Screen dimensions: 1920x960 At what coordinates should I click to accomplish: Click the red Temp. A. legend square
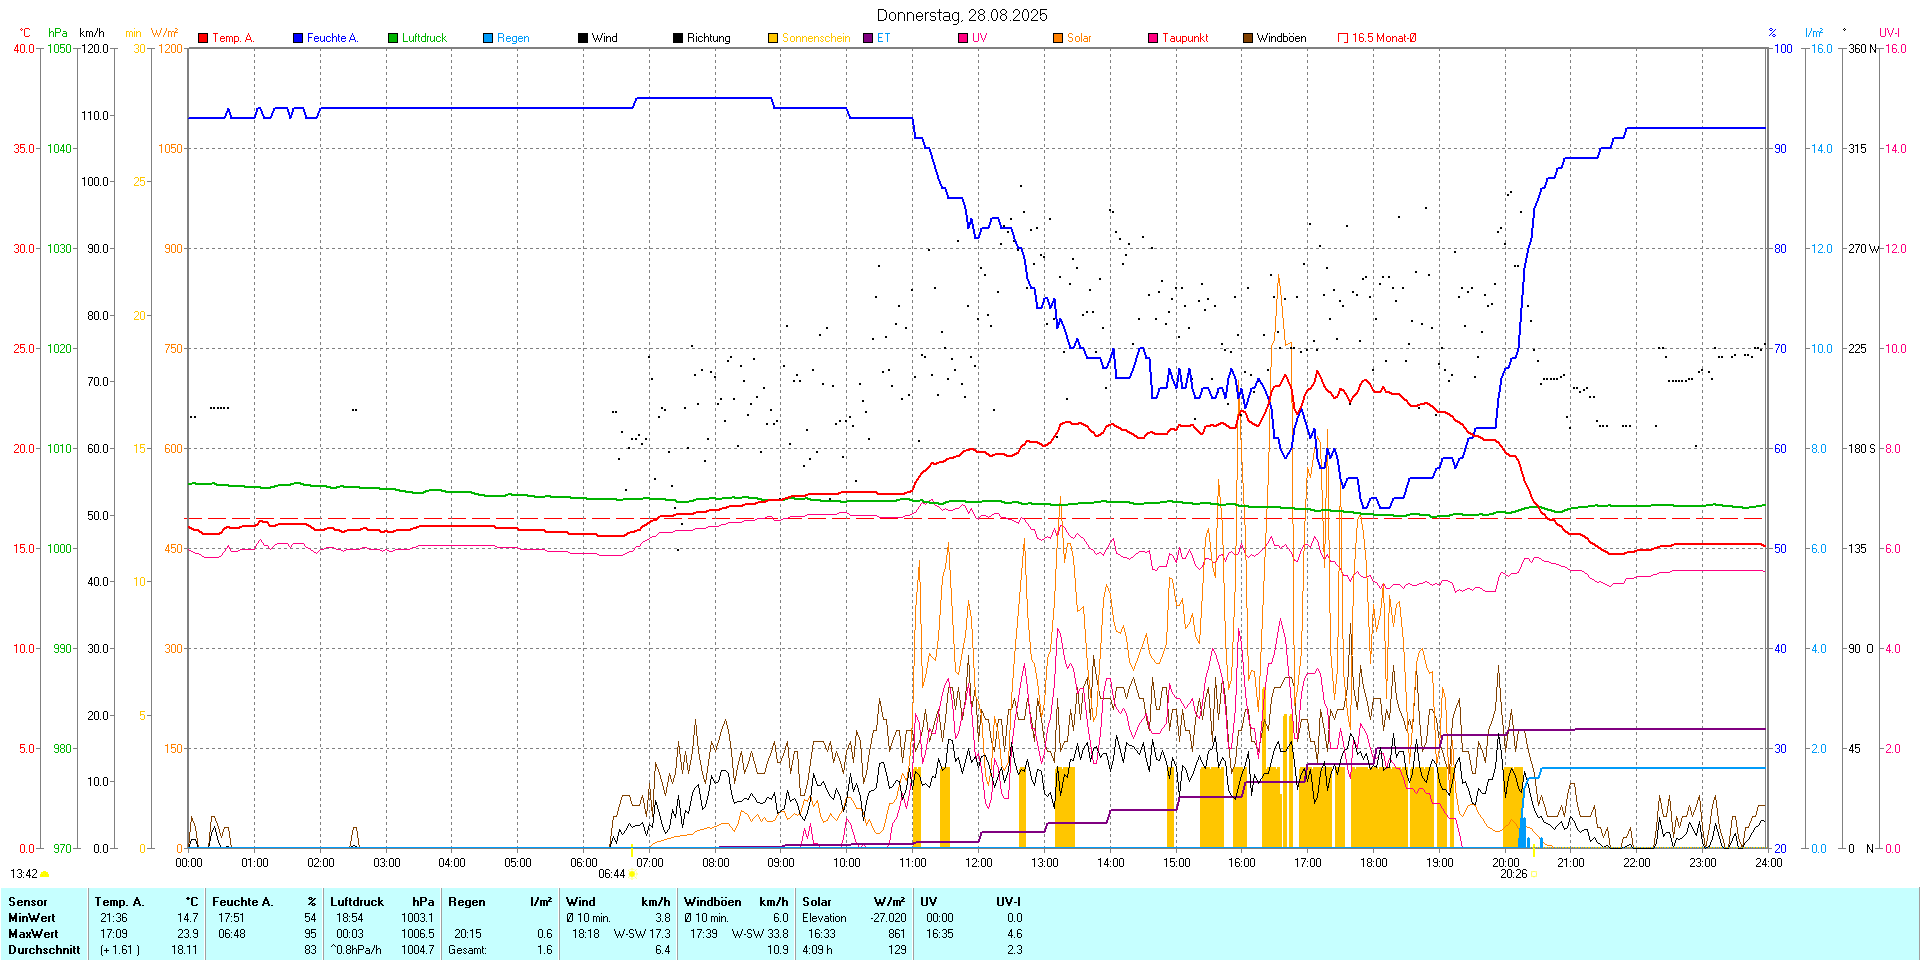click(203, 38)
